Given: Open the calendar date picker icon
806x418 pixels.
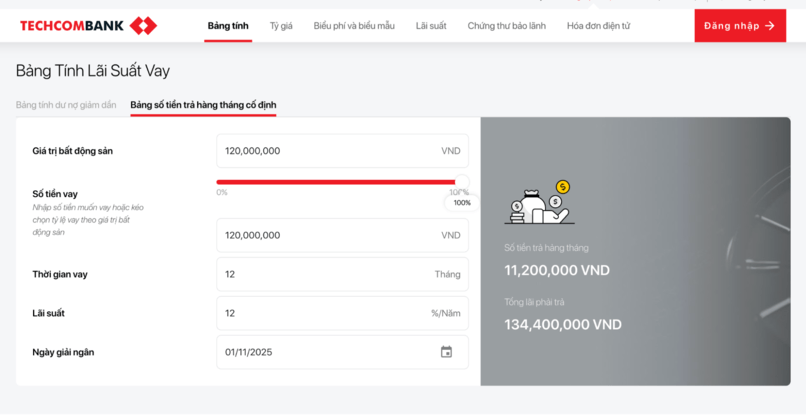Looking at the screenshot, I should (x=446, y=352).
